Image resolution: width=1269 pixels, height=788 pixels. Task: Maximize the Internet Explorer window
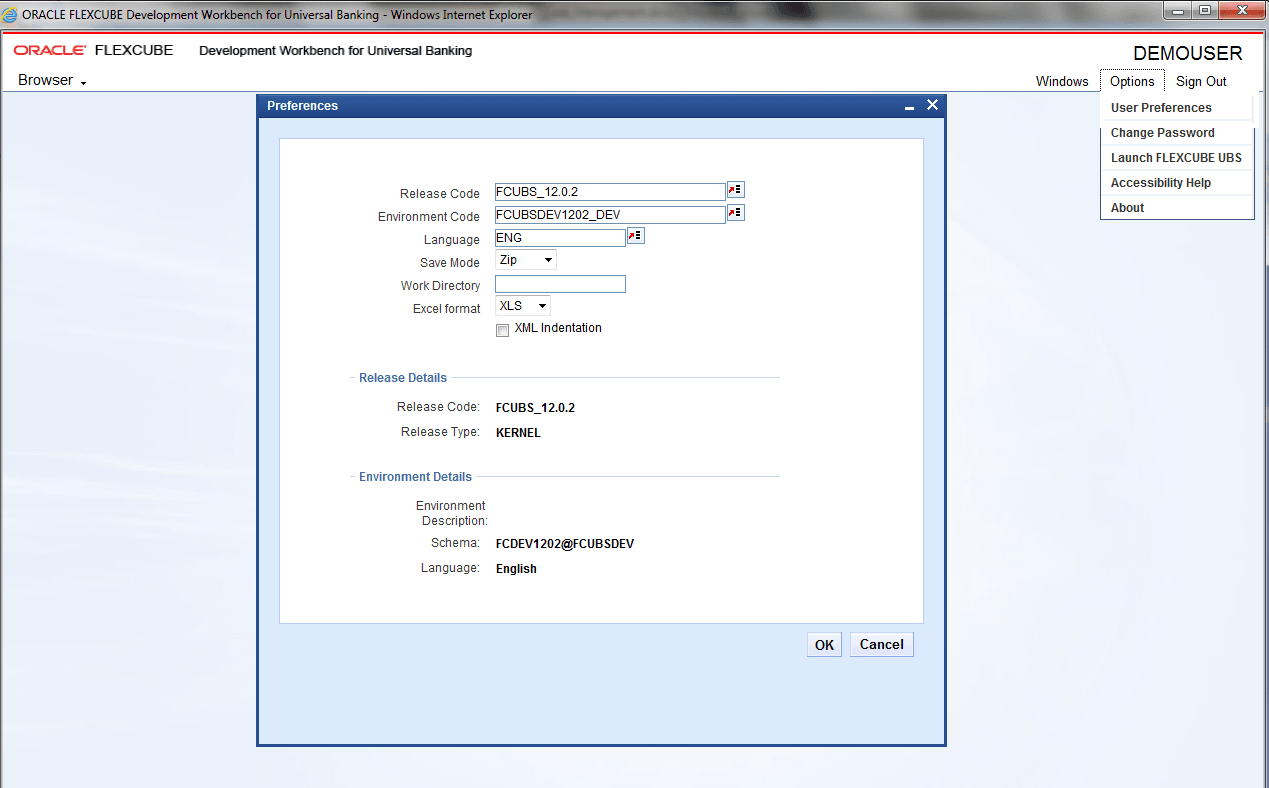(x=1205, y=11)
